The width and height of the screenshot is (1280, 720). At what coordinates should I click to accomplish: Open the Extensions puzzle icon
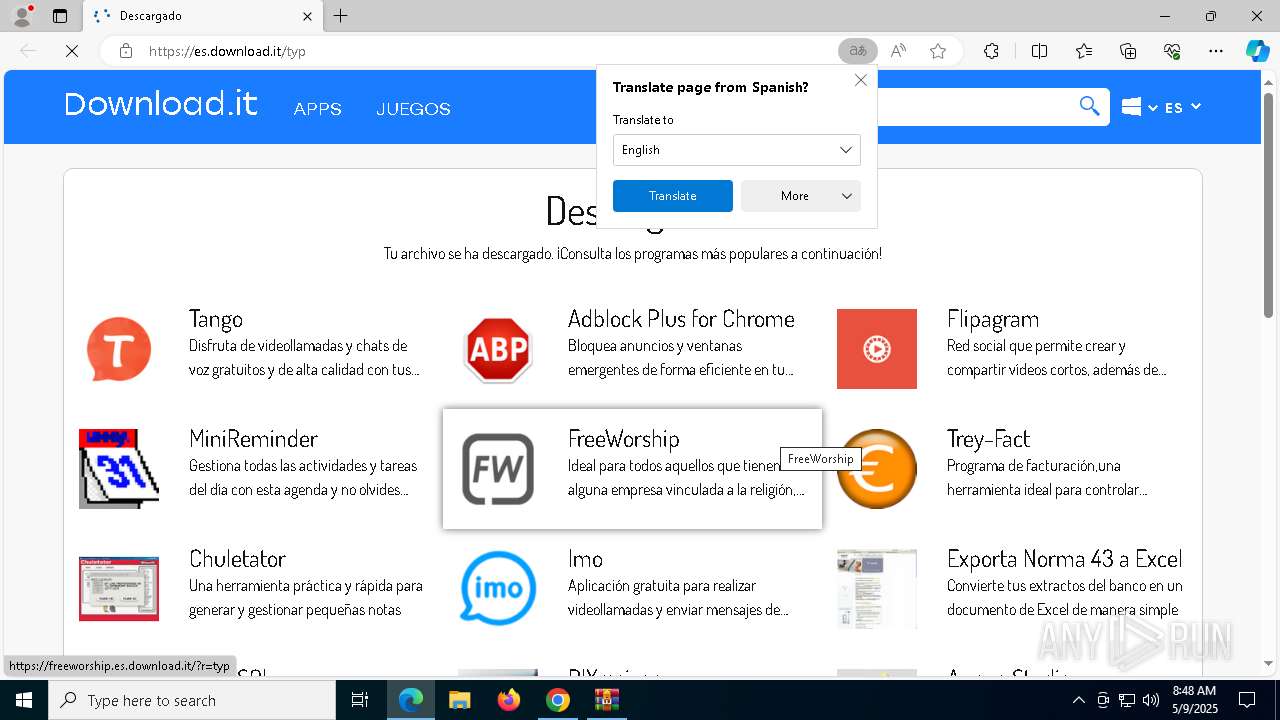[991, 51]
